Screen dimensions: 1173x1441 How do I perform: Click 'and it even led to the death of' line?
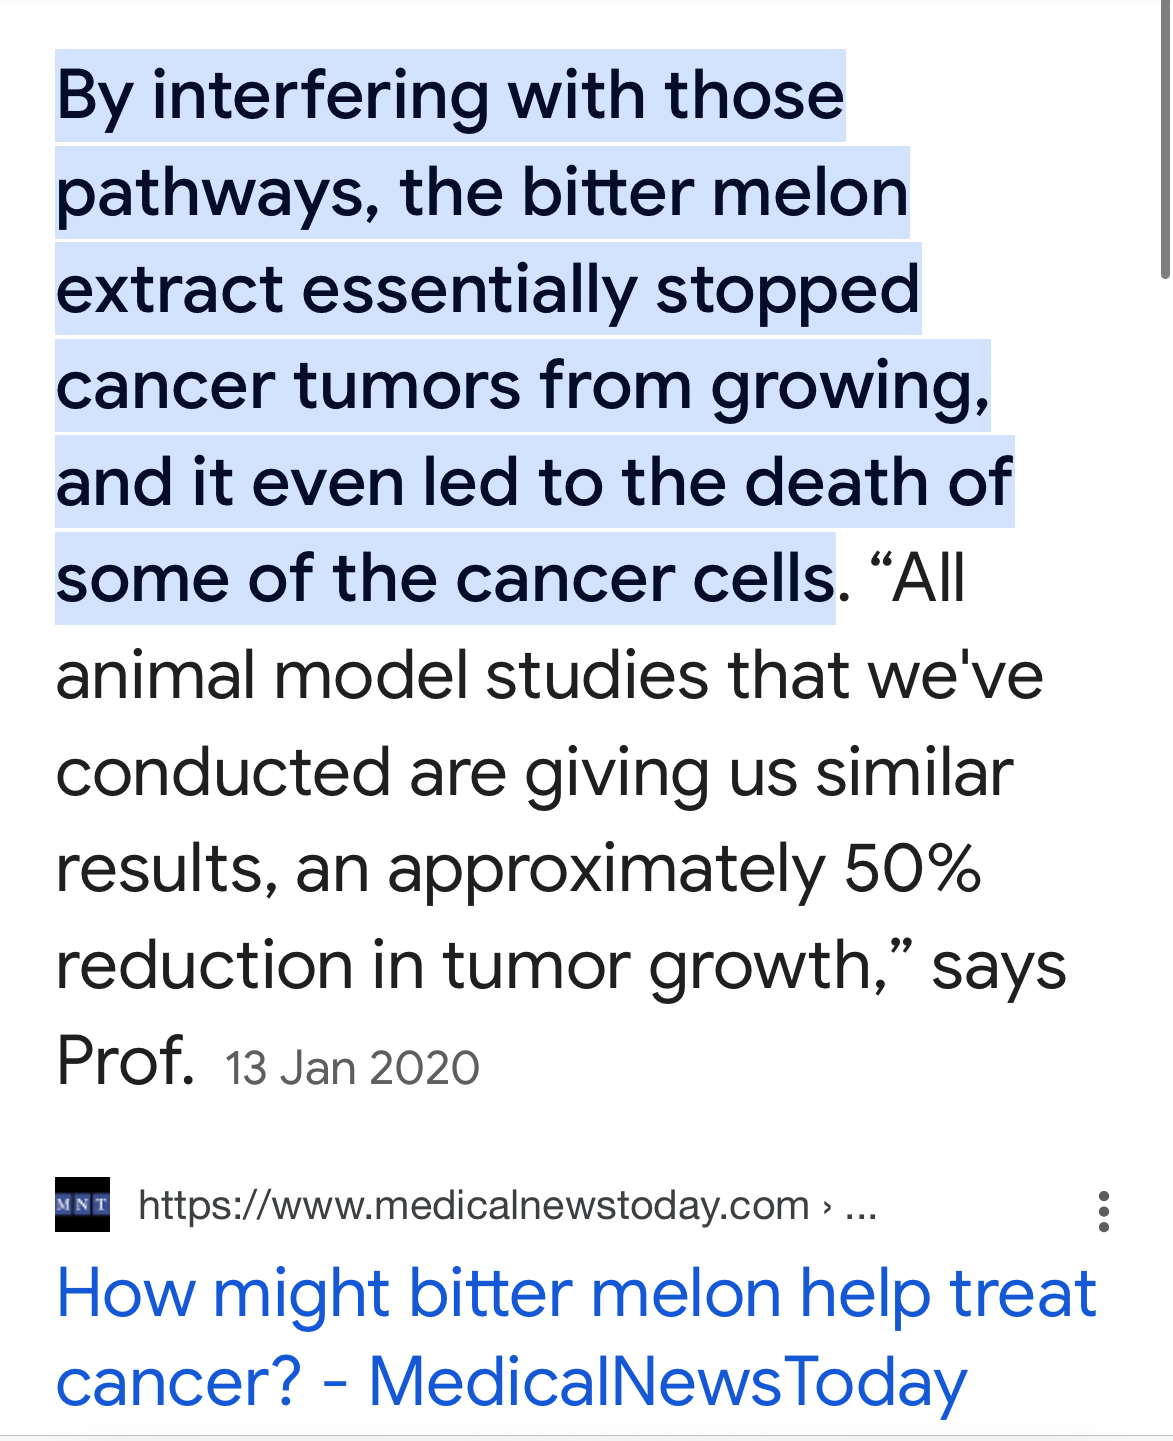534,482
